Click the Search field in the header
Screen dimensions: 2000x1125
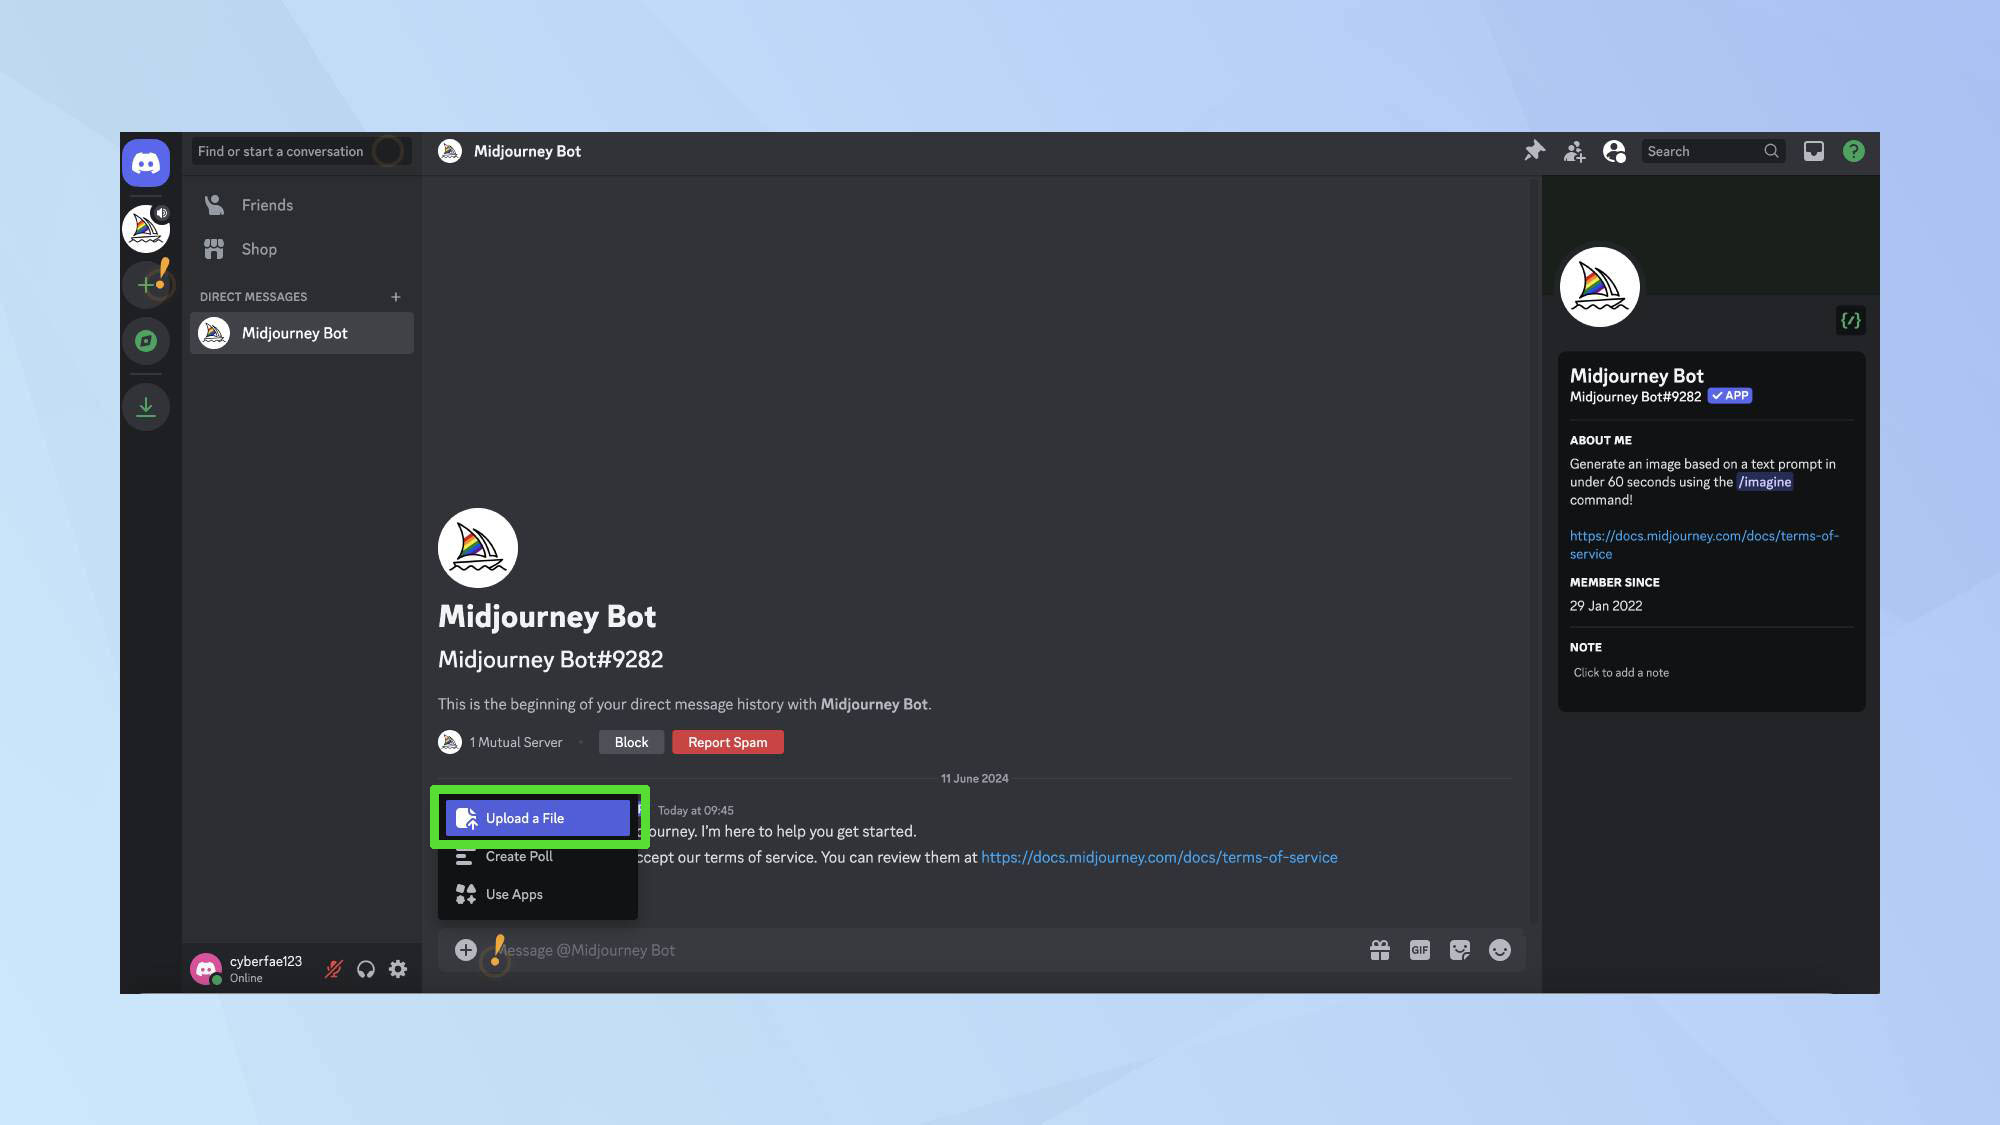(1713, 151)
